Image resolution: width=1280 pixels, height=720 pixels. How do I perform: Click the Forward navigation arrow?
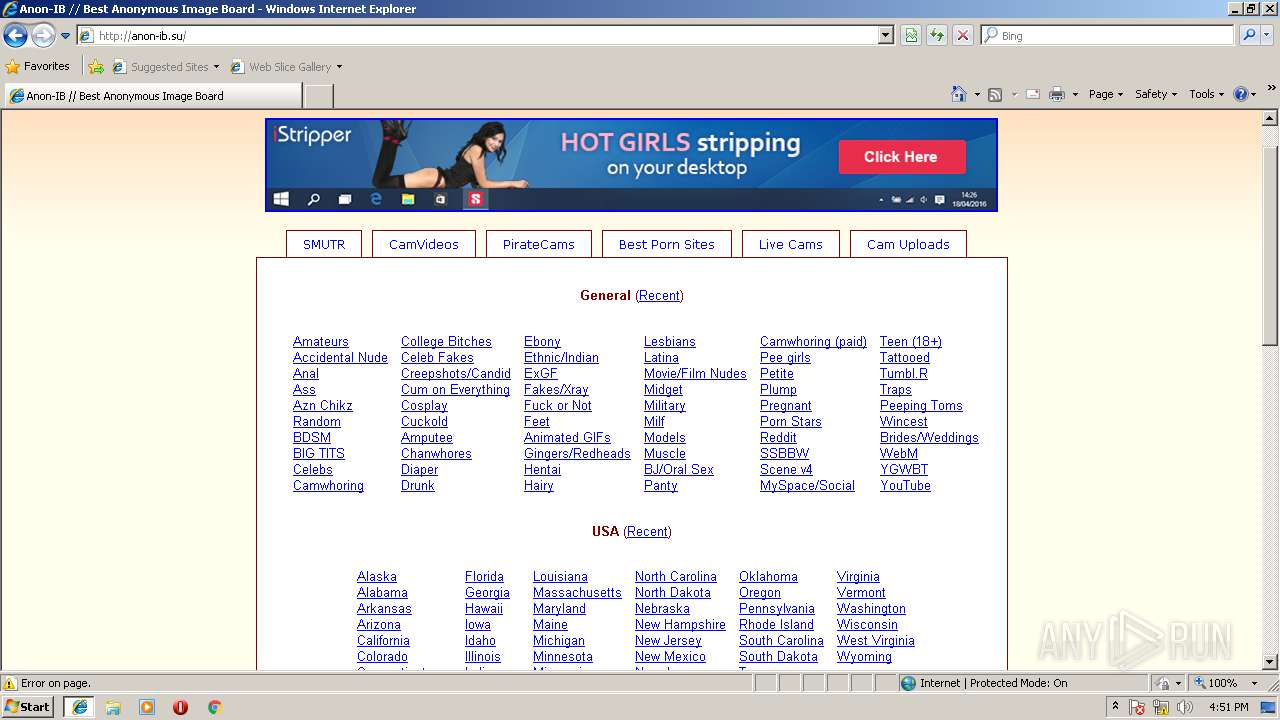click(x=43, y=36)
